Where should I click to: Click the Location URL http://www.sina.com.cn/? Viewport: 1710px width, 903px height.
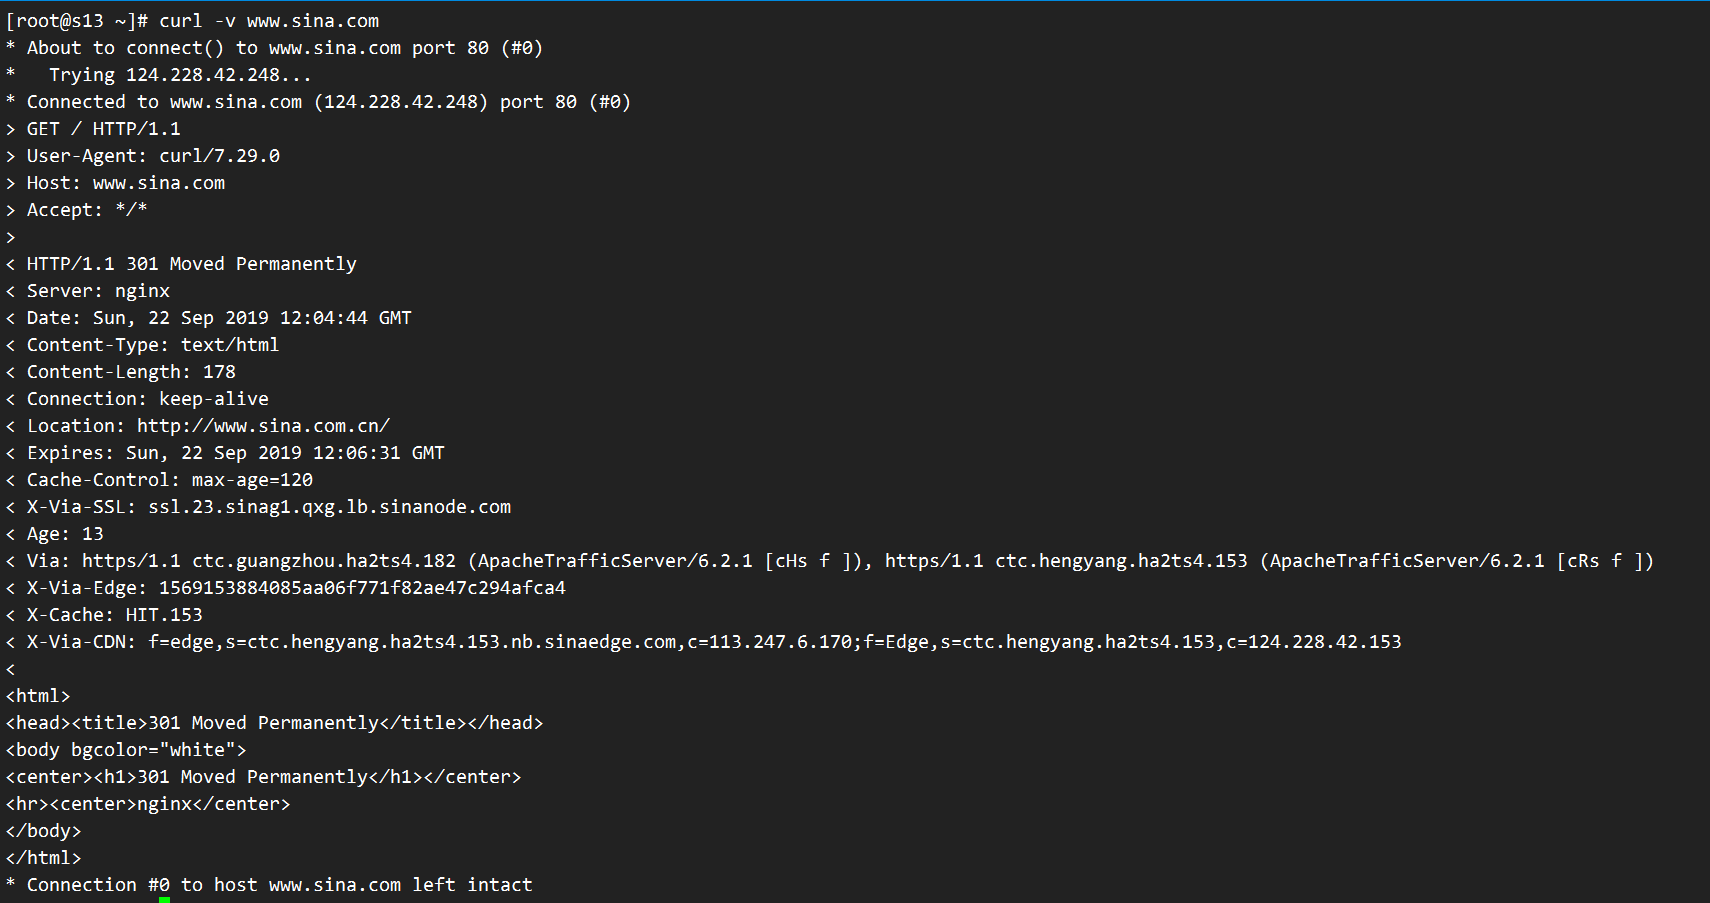pos(263,426)
